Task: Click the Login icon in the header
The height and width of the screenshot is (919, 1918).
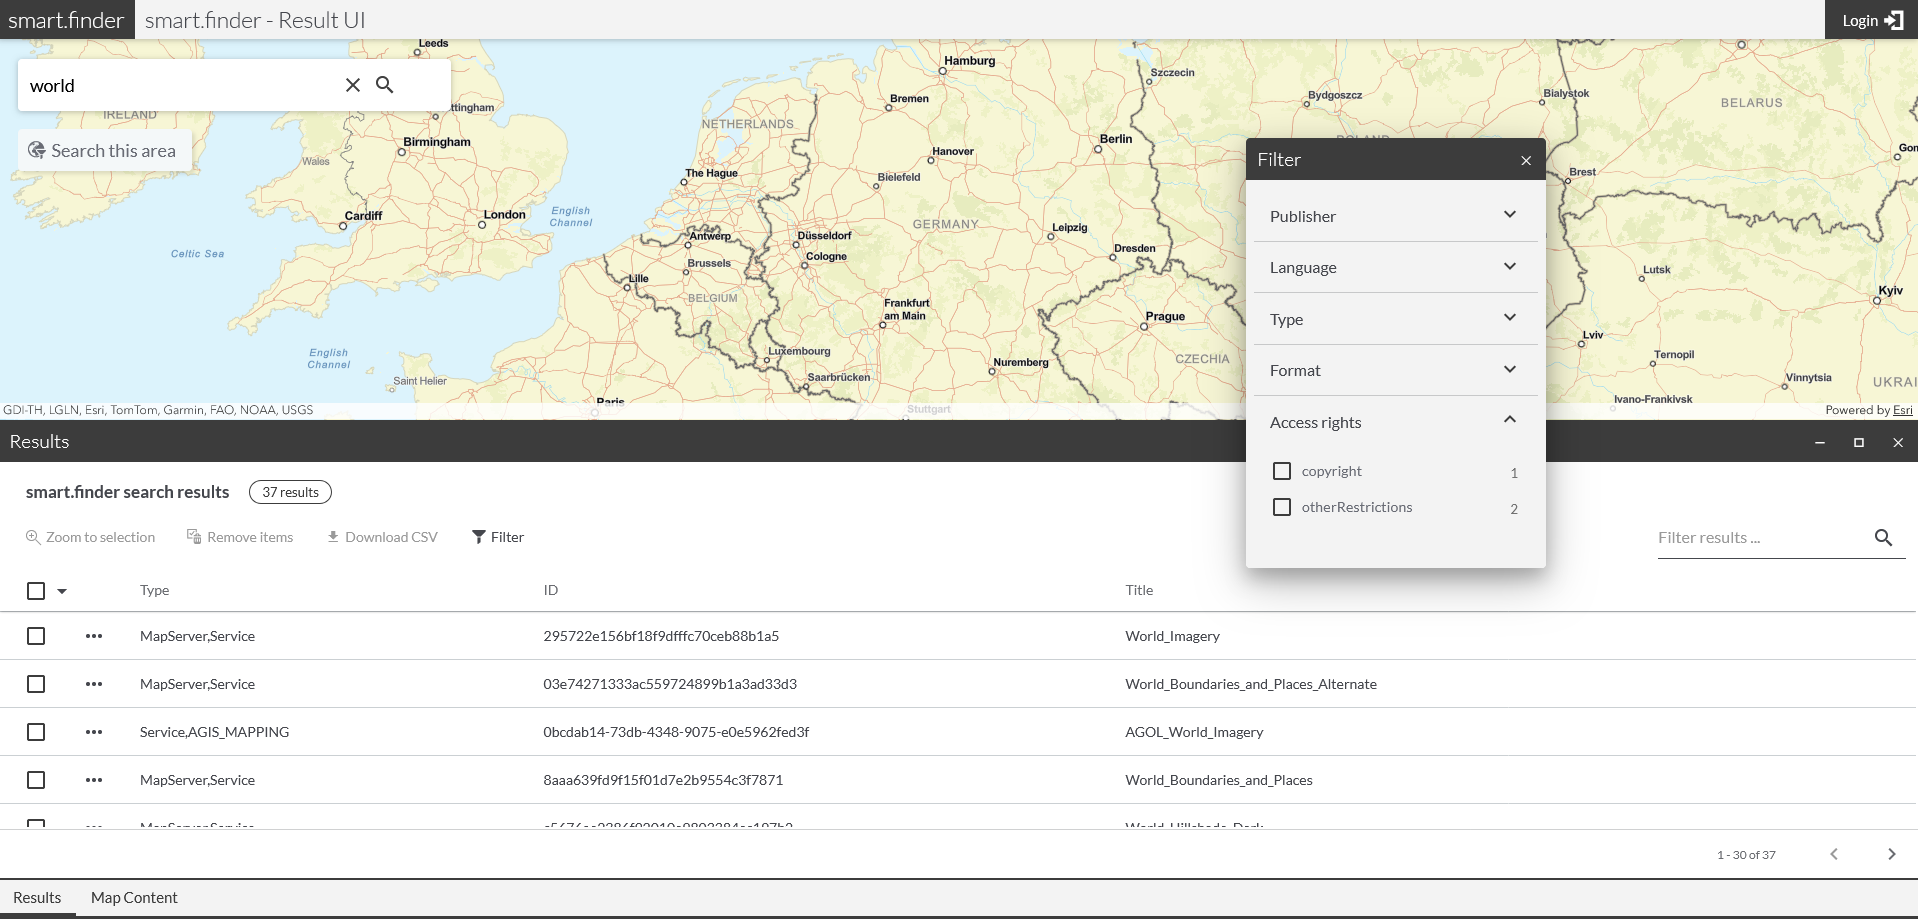Action: click(1893, 20)
